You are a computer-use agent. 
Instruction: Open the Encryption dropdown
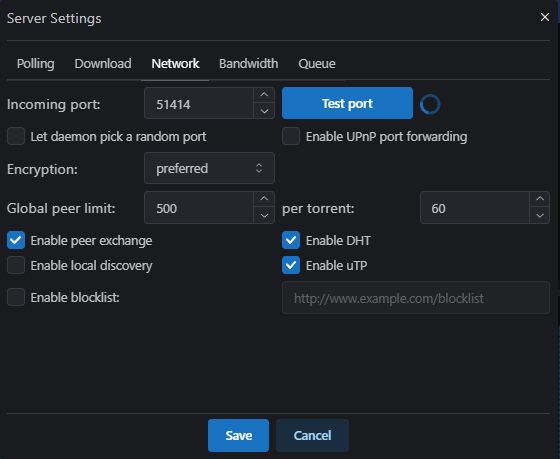coord(209,168)
